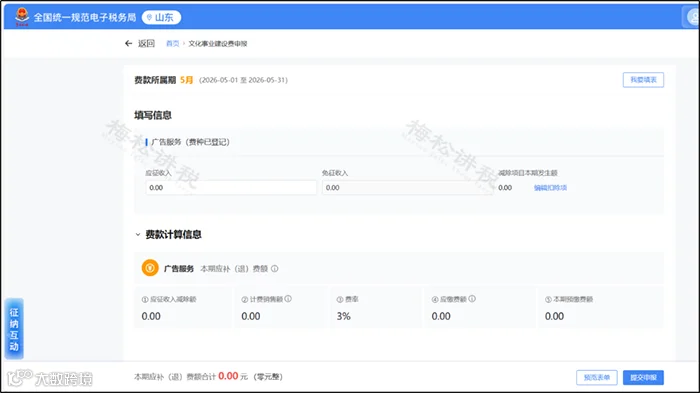Click the 3% 费率 value
Viewport: 700px width, 393px height.
point(343,316)
